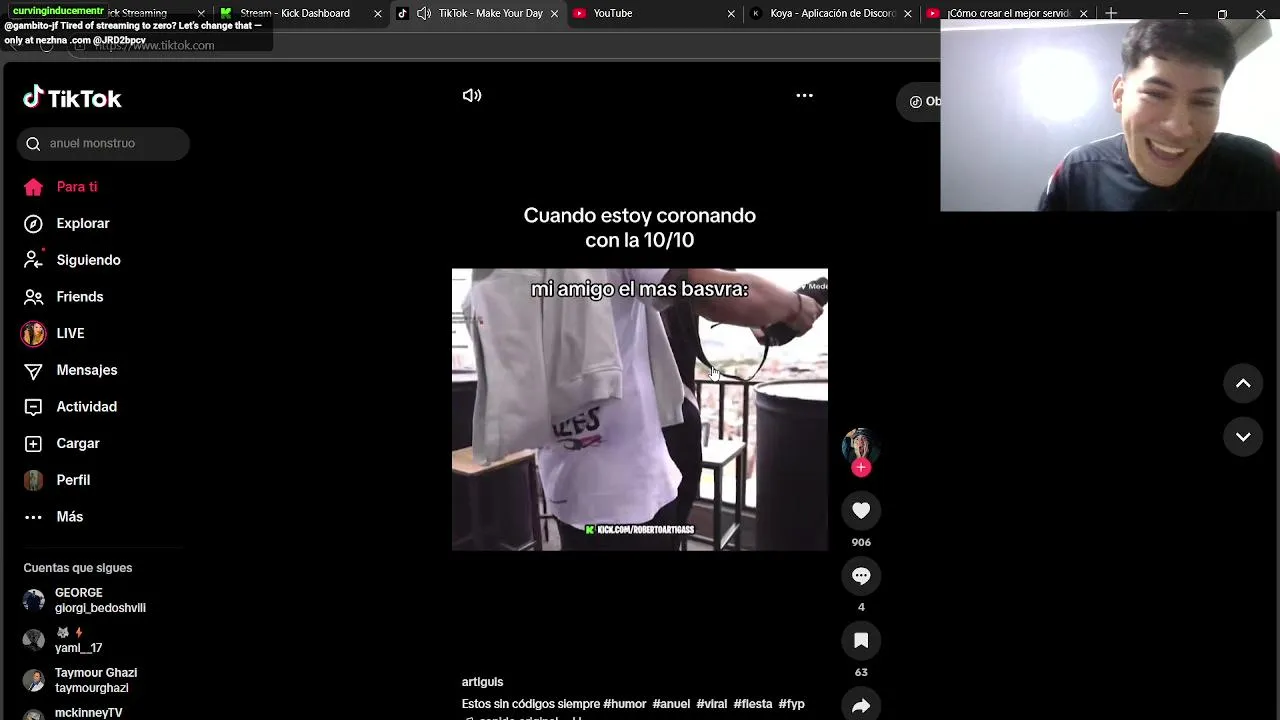This screenshot has width=1280, height=720.
Task: Open a new browser tab
Action: tap(1111, 13)
